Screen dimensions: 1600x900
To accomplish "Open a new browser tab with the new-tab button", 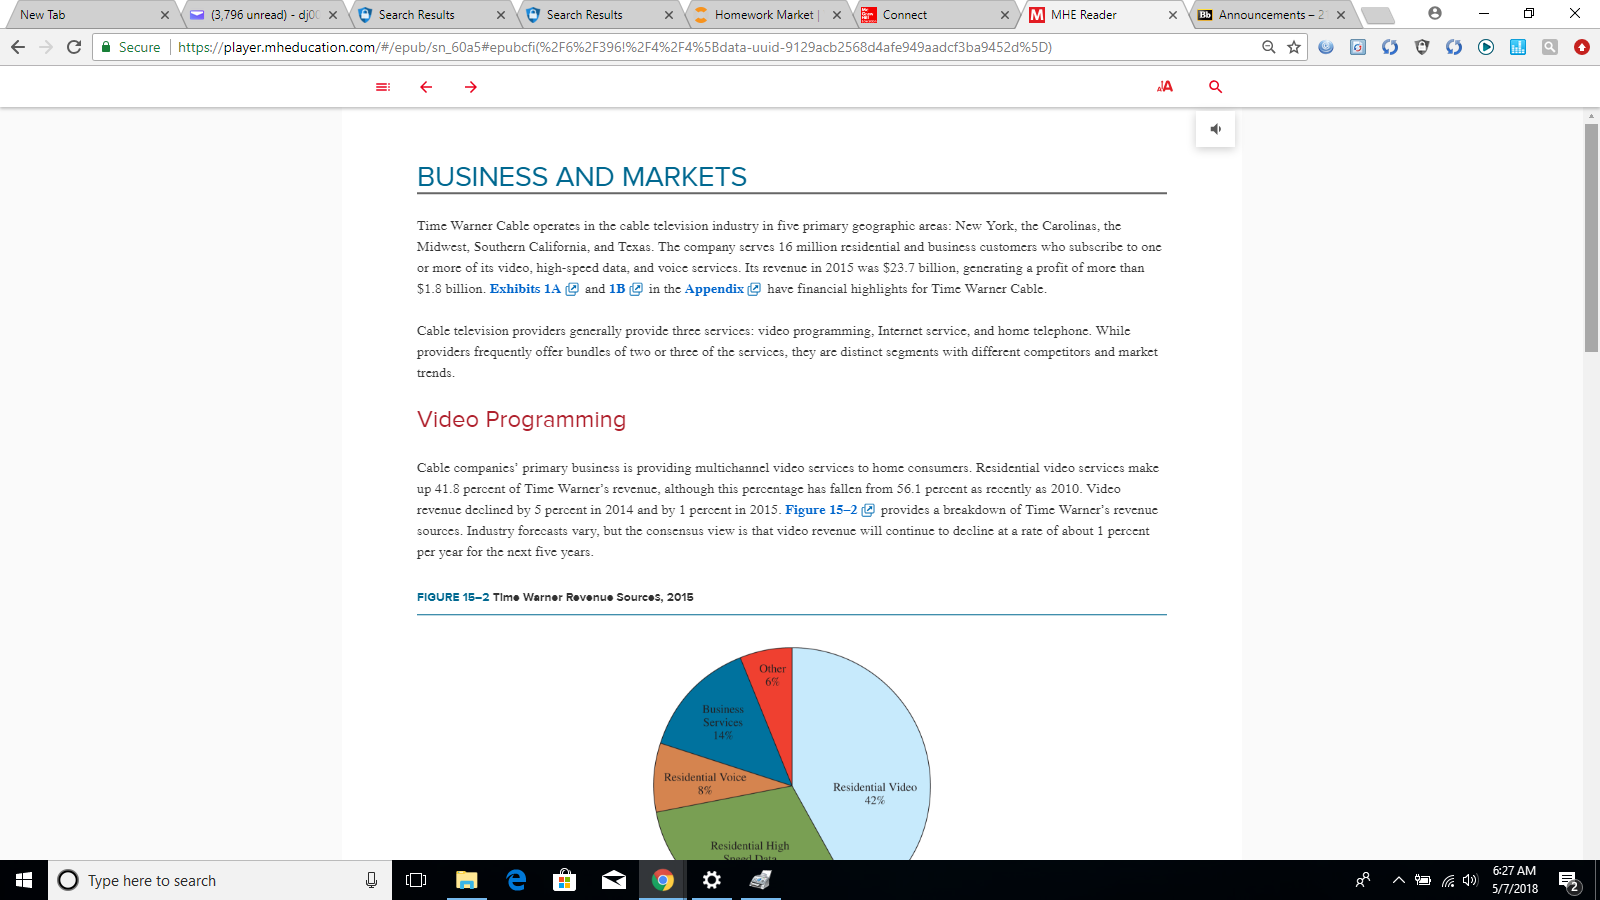I will [1377, 15].
